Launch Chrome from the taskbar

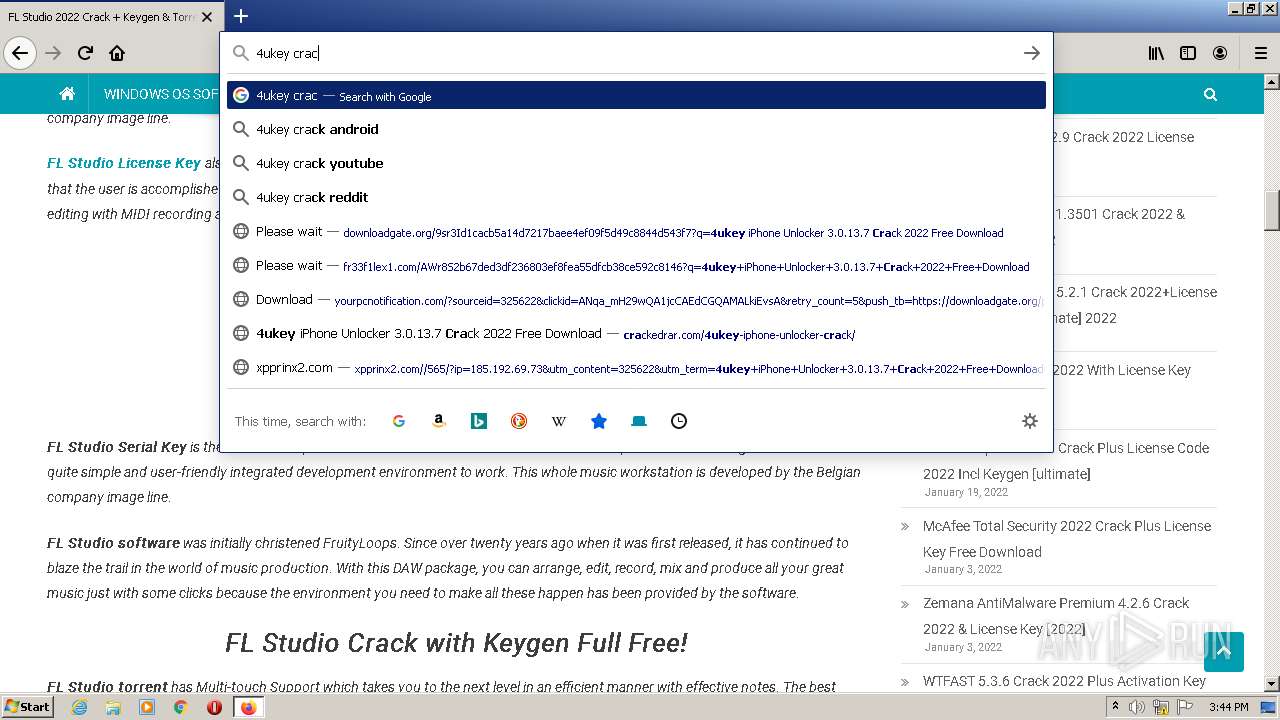pos(180,707)
